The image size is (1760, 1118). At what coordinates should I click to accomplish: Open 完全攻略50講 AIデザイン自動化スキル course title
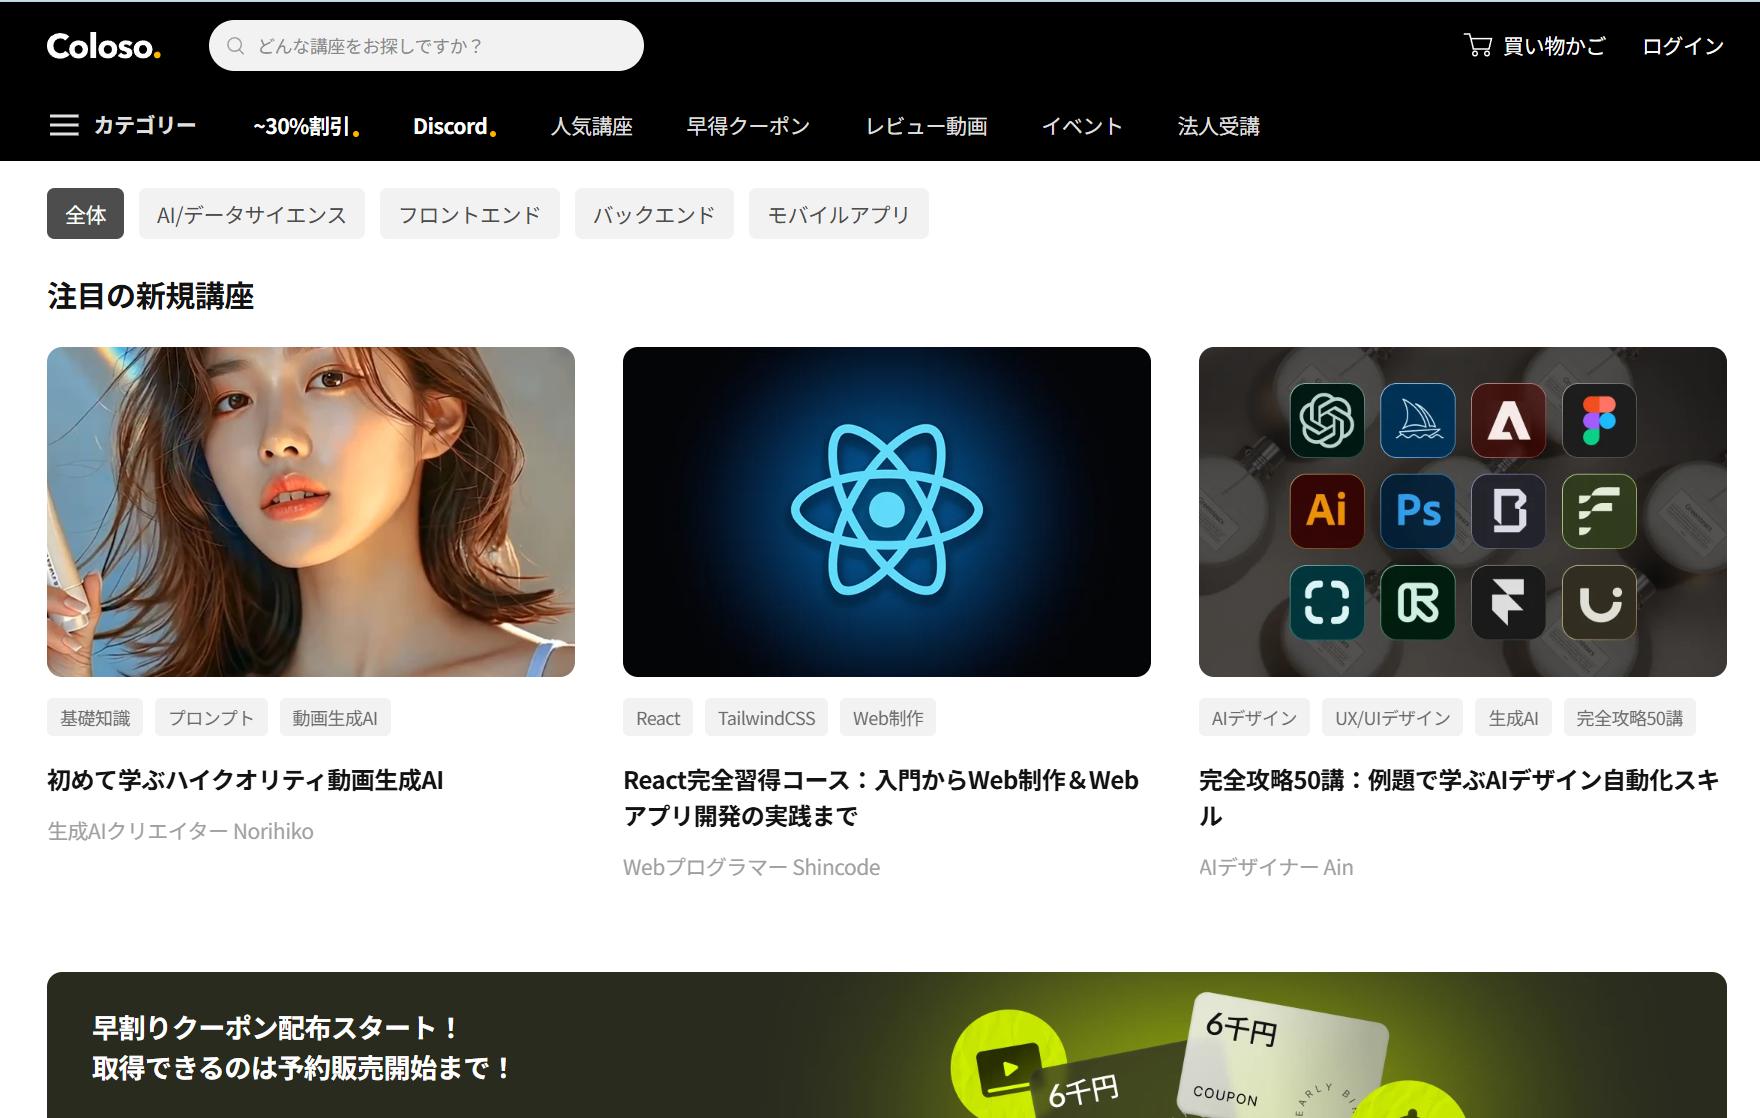coord(1459,798)
